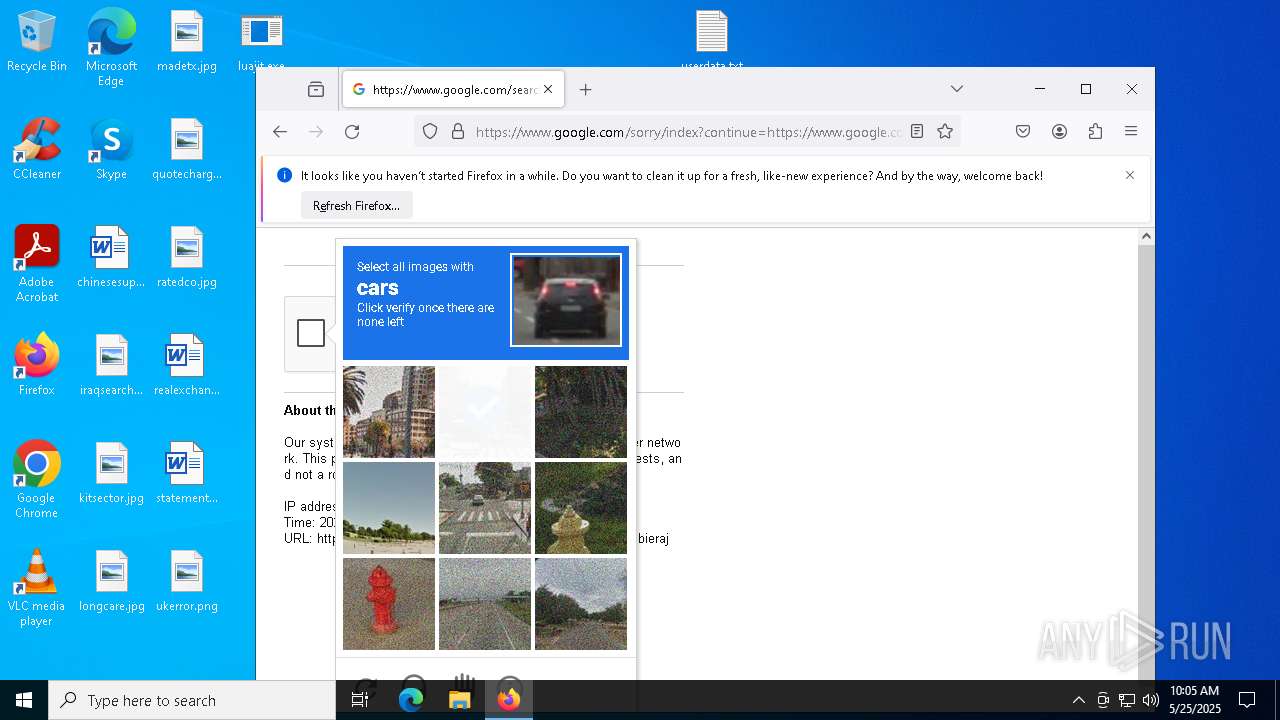Select captcha tile showing empty road
This screenshot has width=1280, height=720.
pyautogui.click(x=485, y=604)
